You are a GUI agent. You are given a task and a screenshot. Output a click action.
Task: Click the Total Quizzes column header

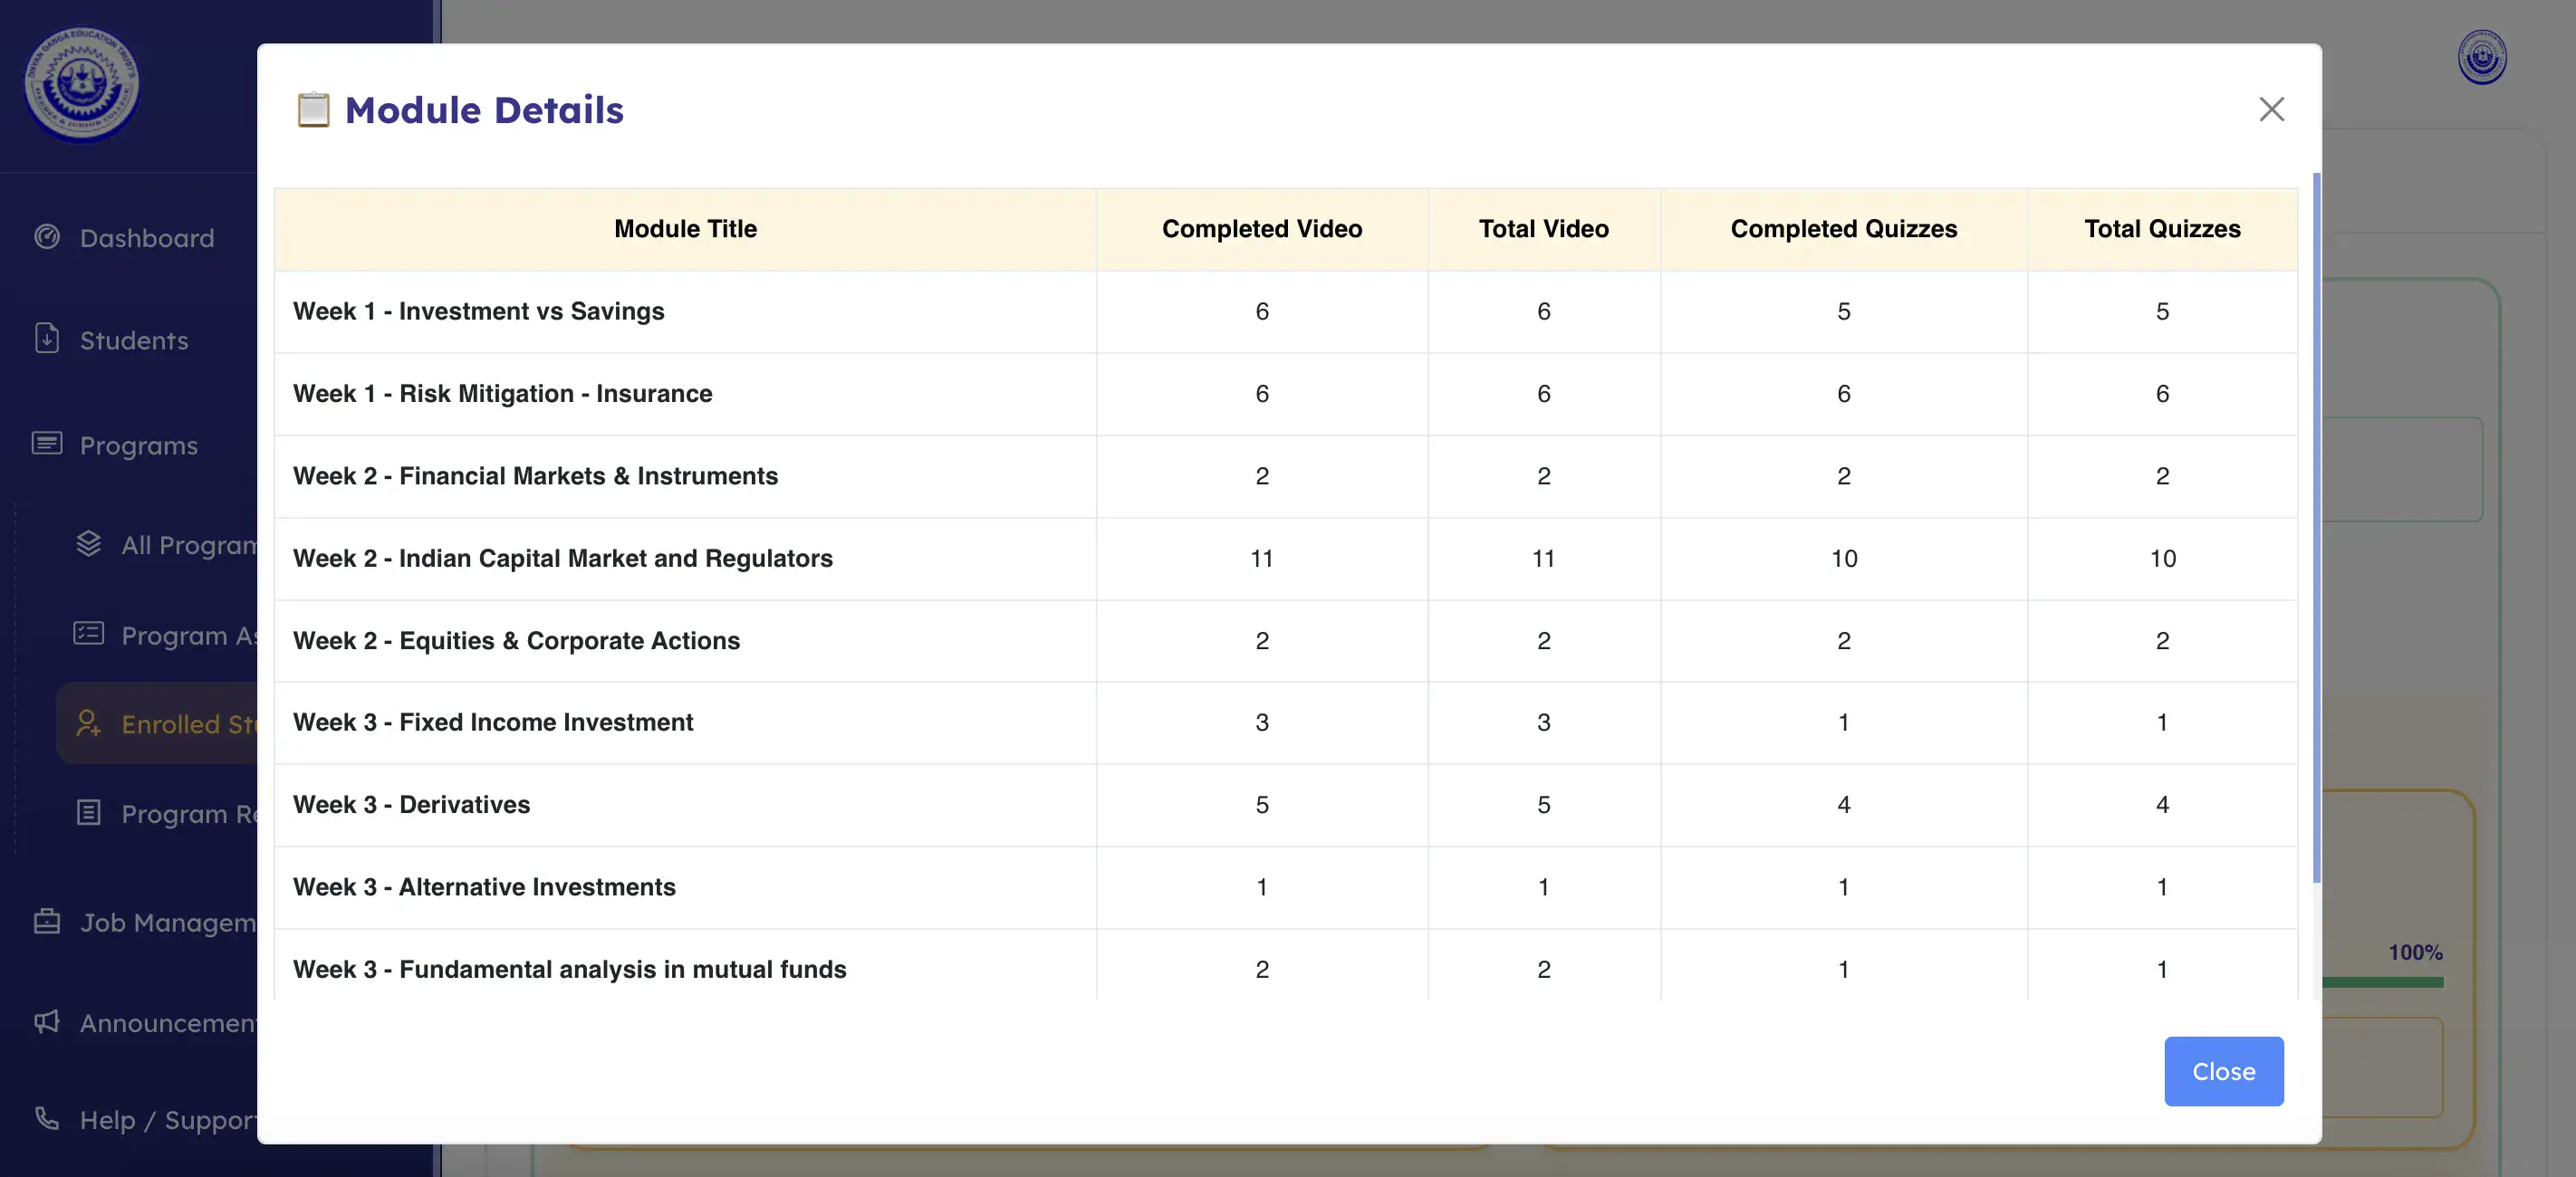2162,229
